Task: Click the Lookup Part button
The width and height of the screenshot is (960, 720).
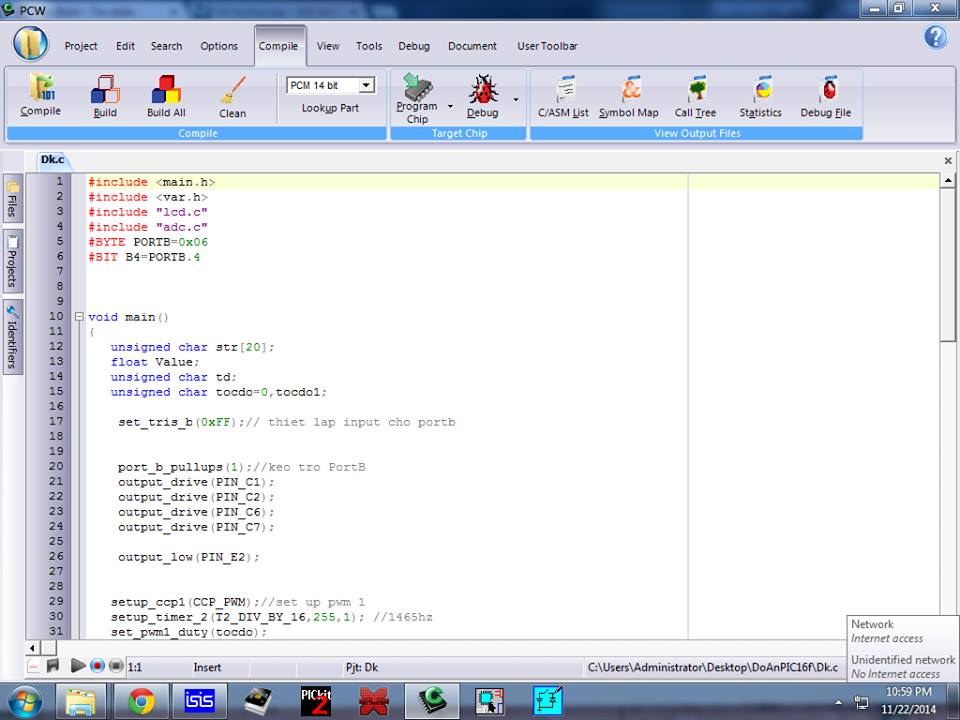Action: [330, 108]
